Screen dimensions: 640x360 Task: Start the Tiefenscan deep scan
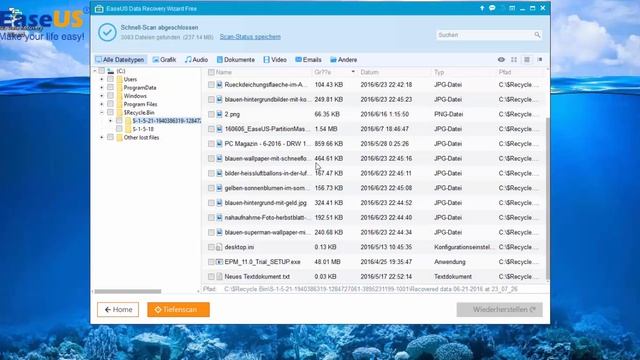tap(178, 309)
